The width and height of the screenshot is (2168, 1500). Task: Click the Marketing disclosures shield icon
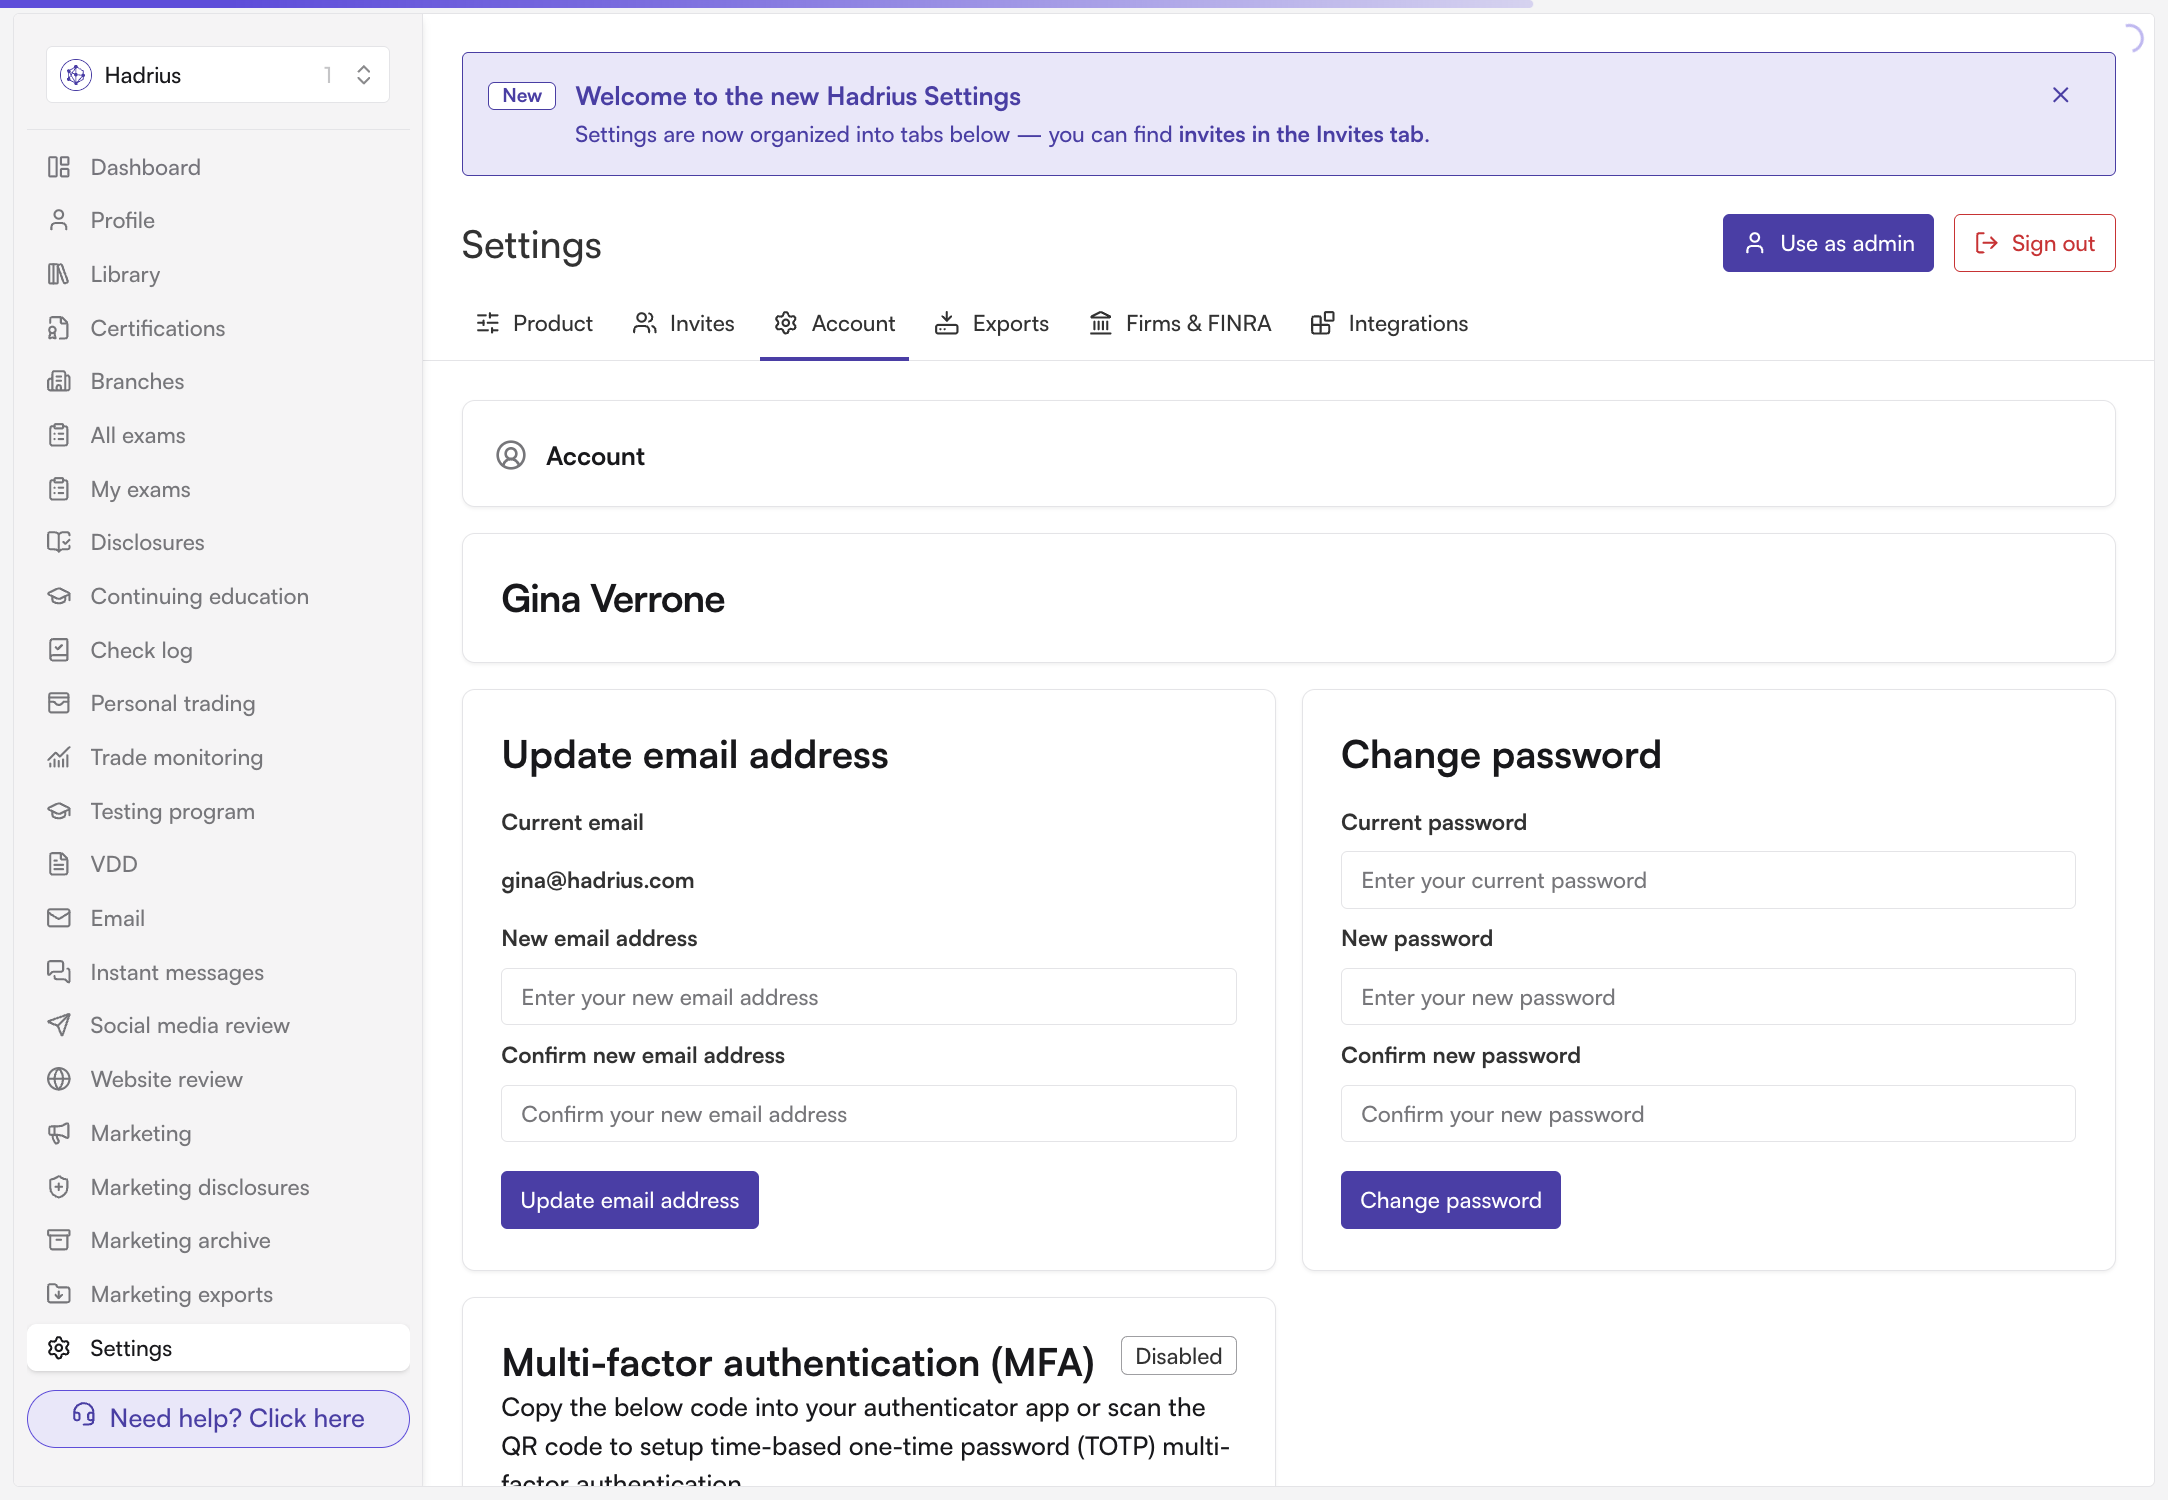tap(59, 1187)
